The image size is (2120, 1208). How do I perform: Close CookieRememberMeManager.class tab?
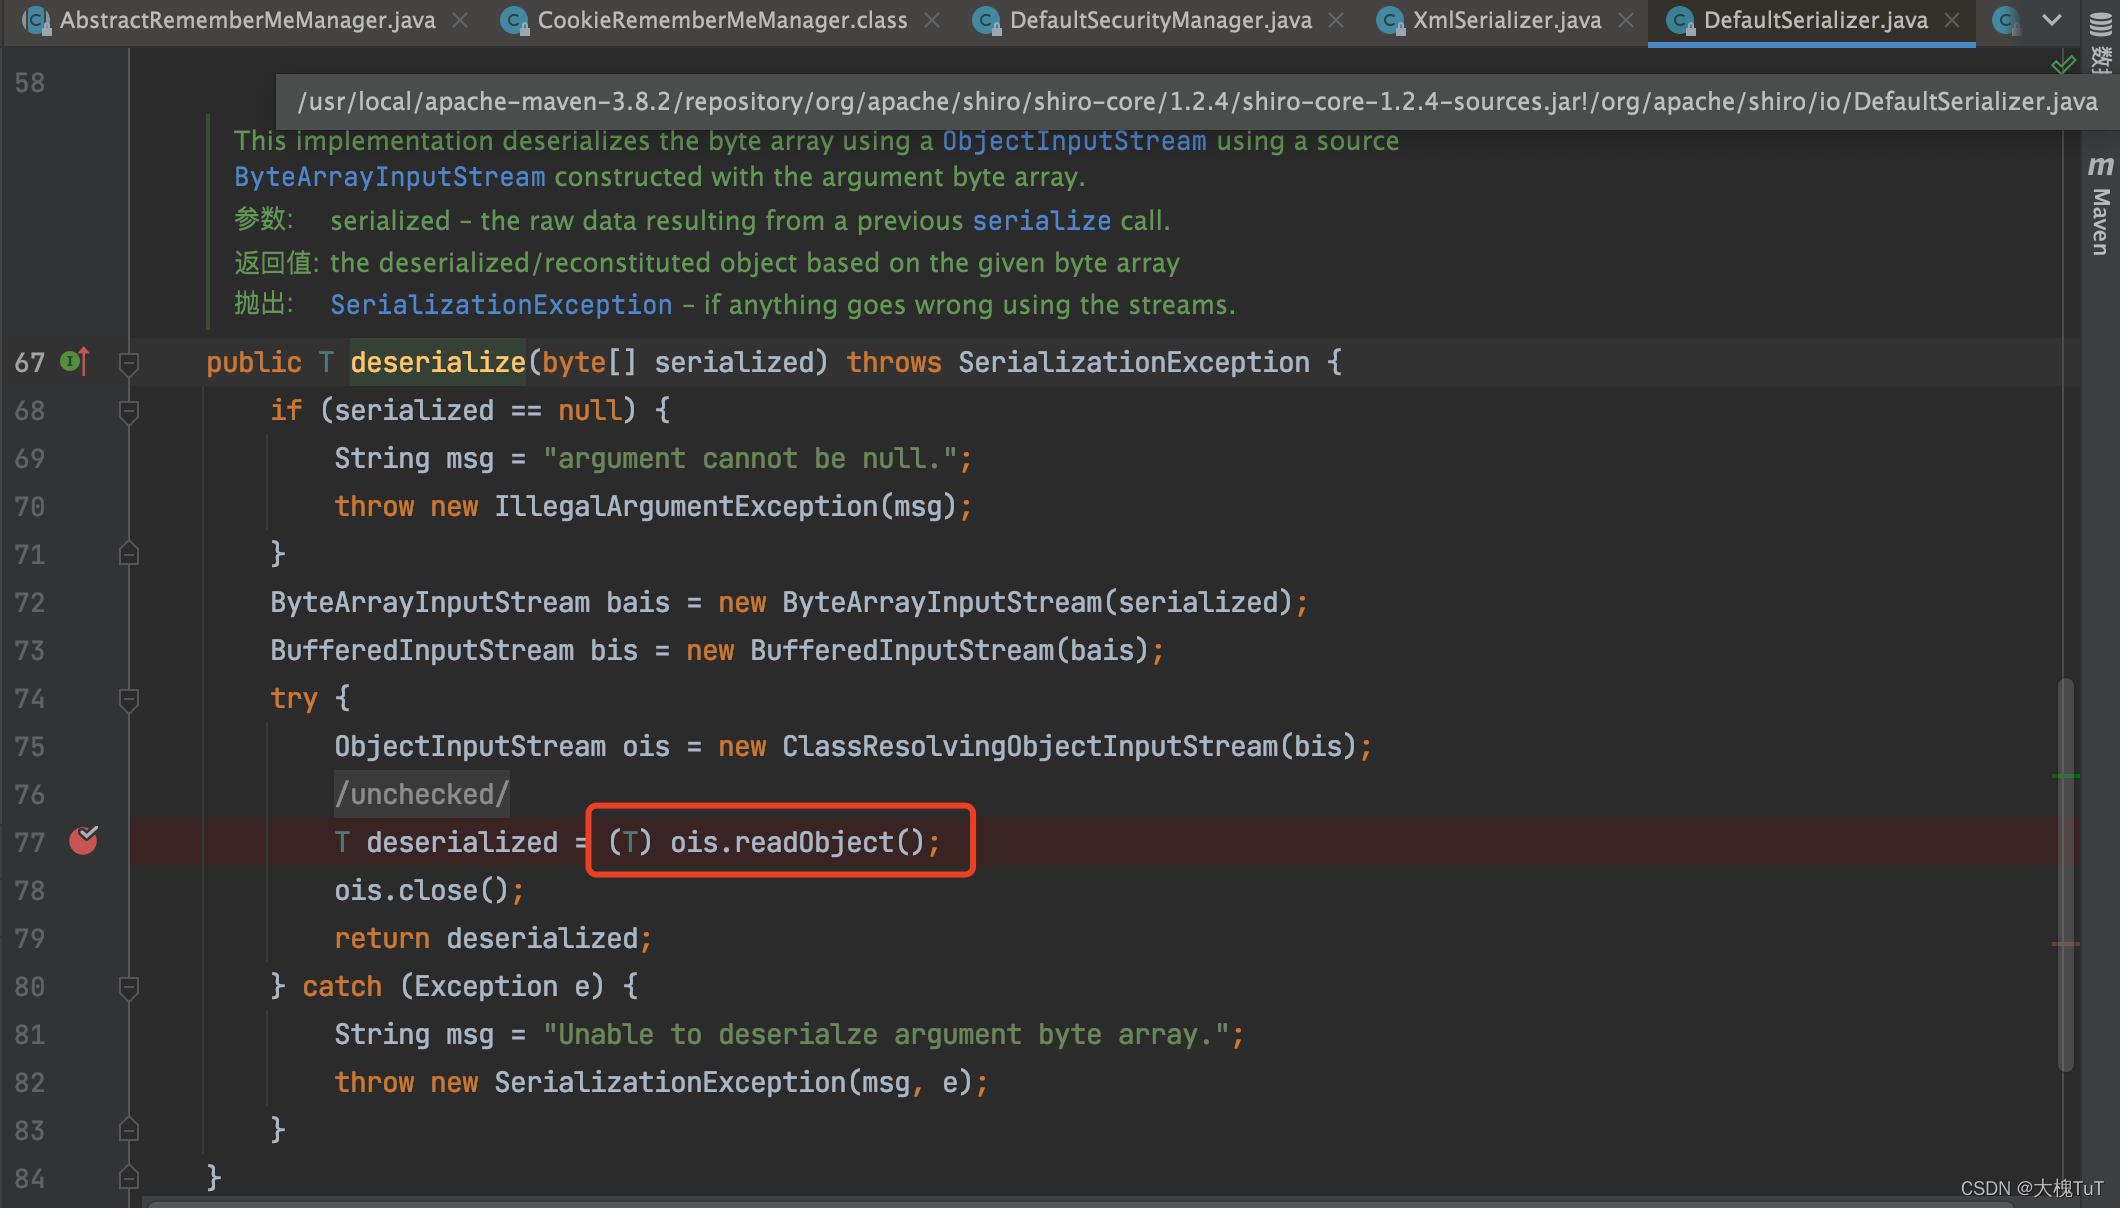[x=932, y=20]
